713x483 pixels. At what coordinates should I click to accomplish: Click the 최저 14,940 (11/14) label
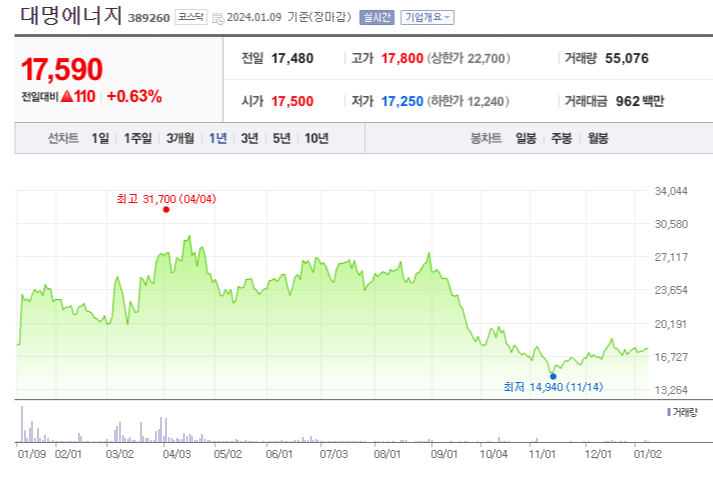(553, 387)
